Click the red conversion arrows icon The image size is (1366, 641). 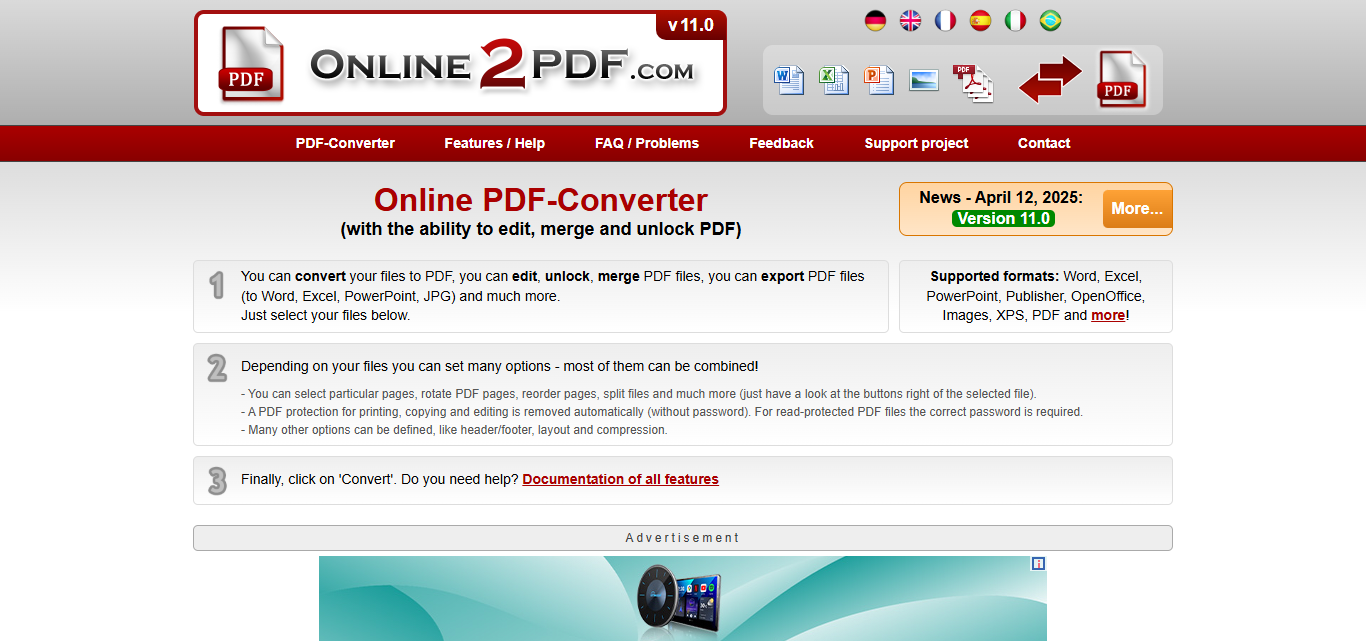(1050, 79)
